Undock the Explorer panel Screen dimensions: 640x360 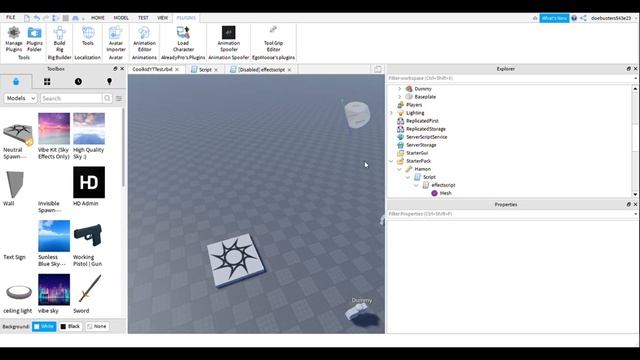629,69
